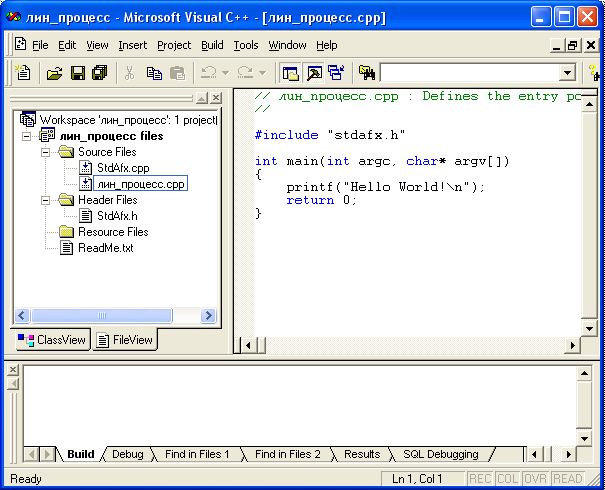
Task: Select the Source Files folder label
Action: [x=107, y=152]
